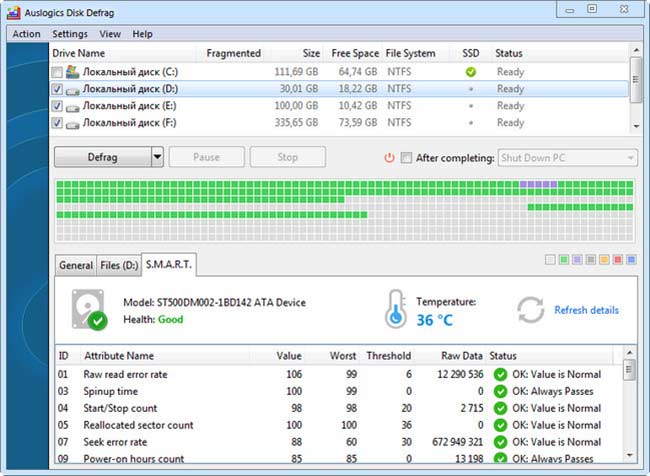
Task: Uncheck the box for disk F:
Action: click(x=57, y=123)
